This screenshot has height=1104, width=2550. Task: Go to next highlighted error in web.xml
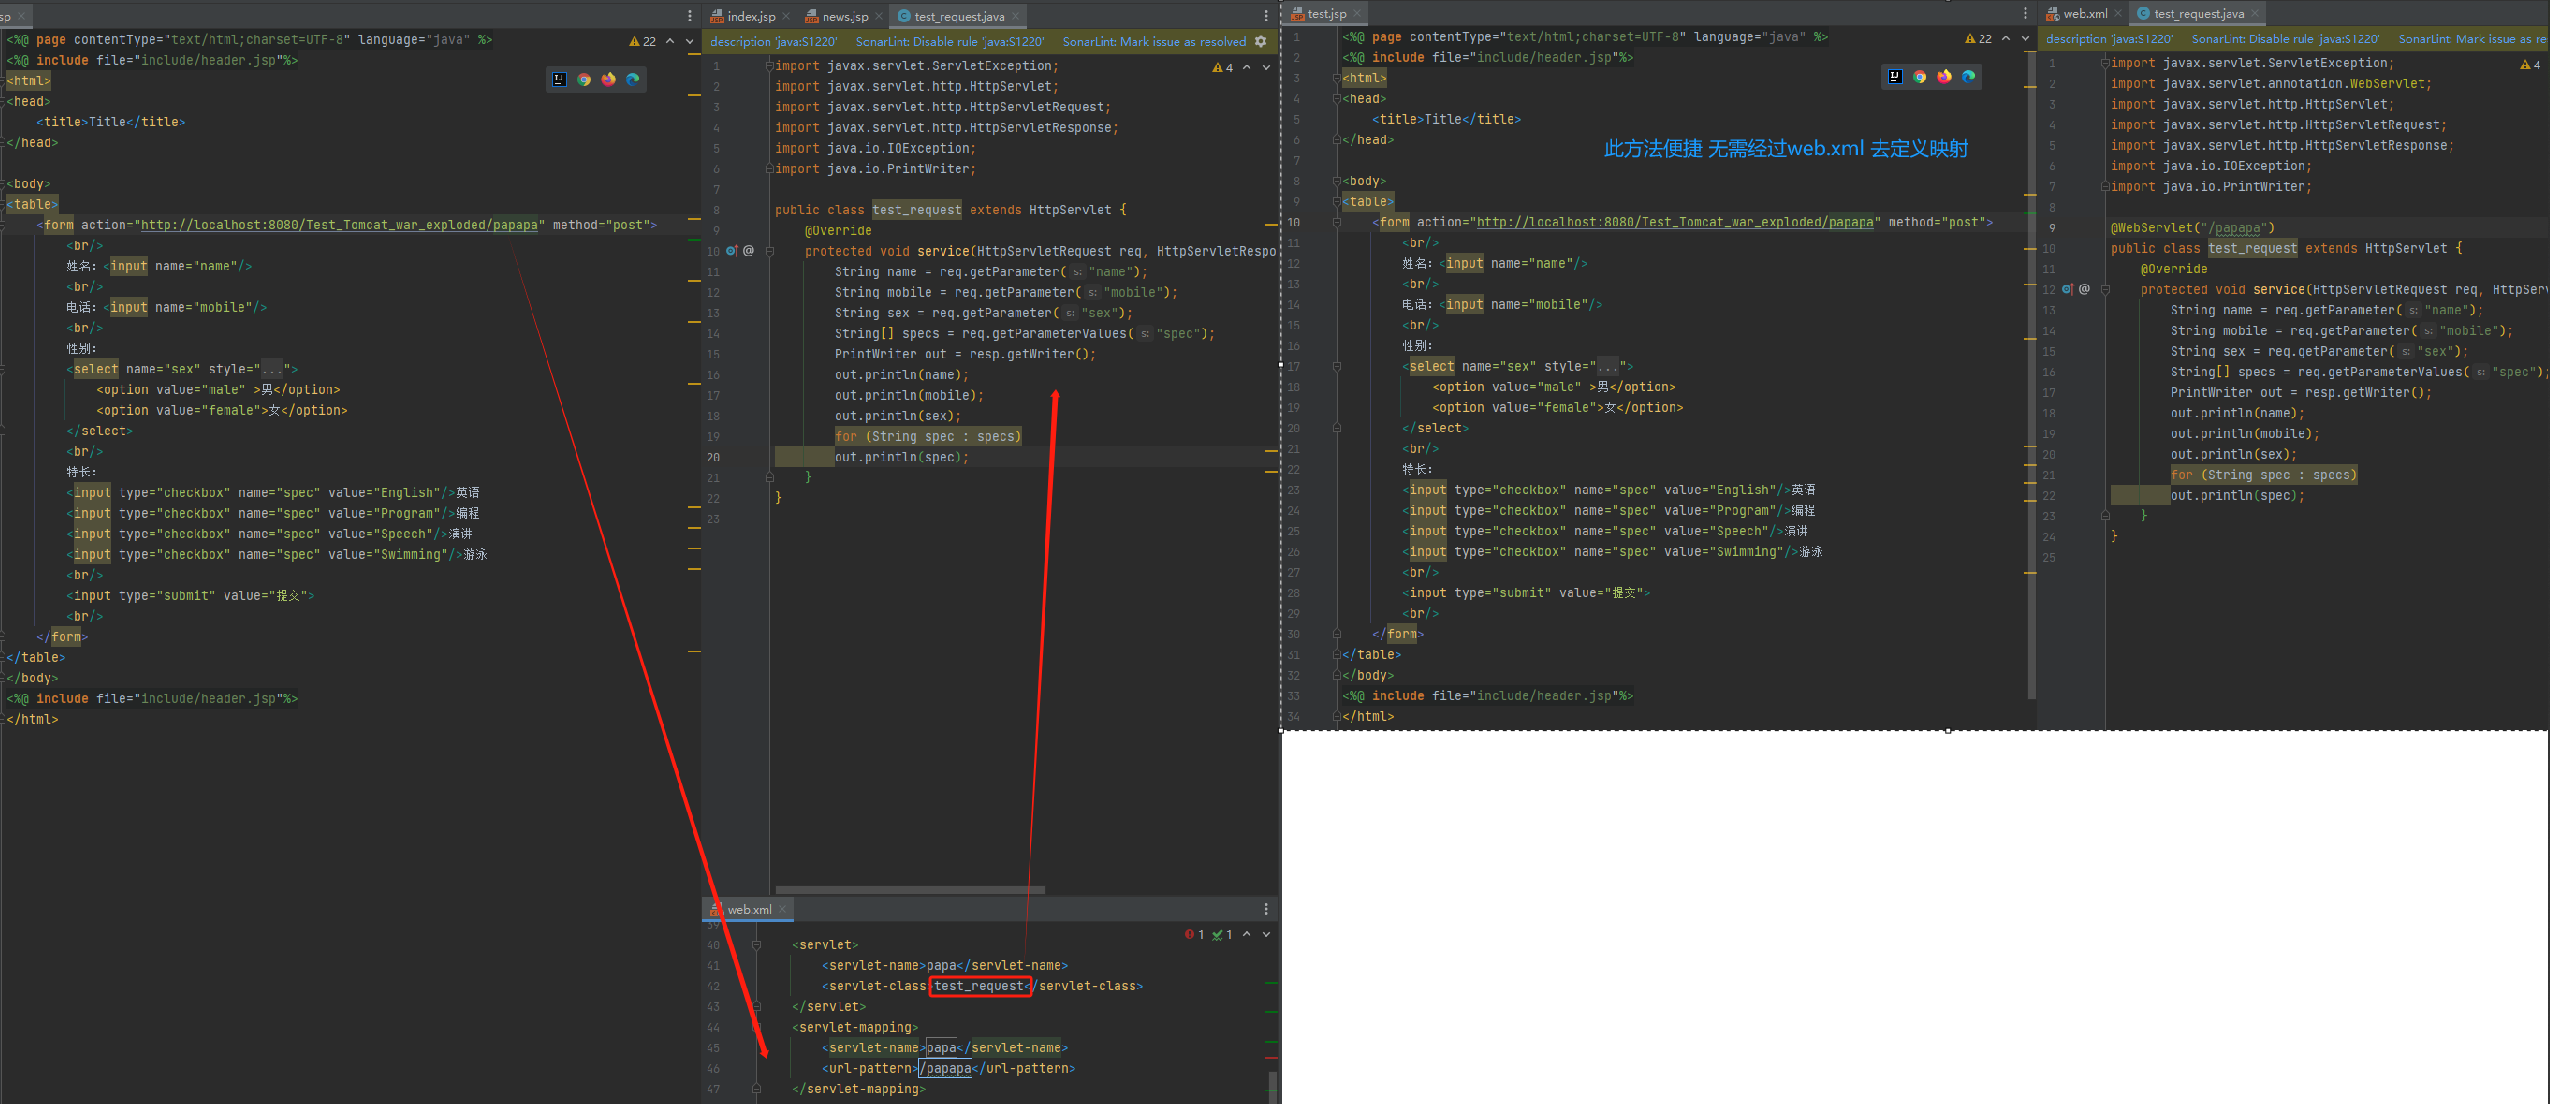(1266, 935)
